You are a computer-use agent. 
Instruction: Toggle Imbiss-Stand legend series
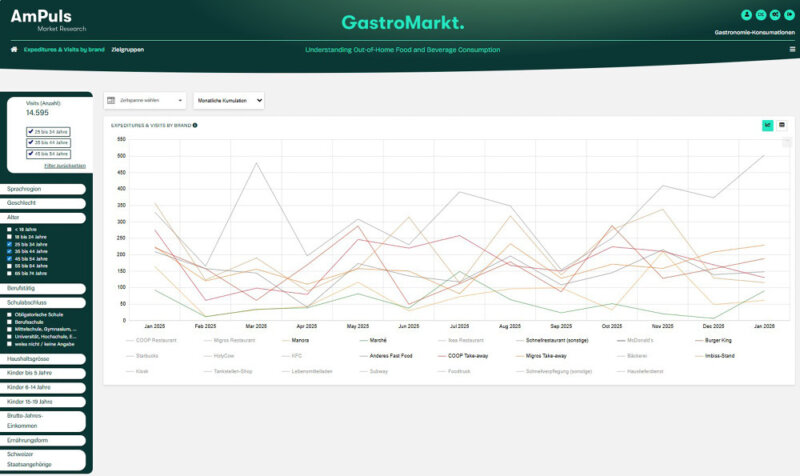pyautogui.click(x=715, y=356)
